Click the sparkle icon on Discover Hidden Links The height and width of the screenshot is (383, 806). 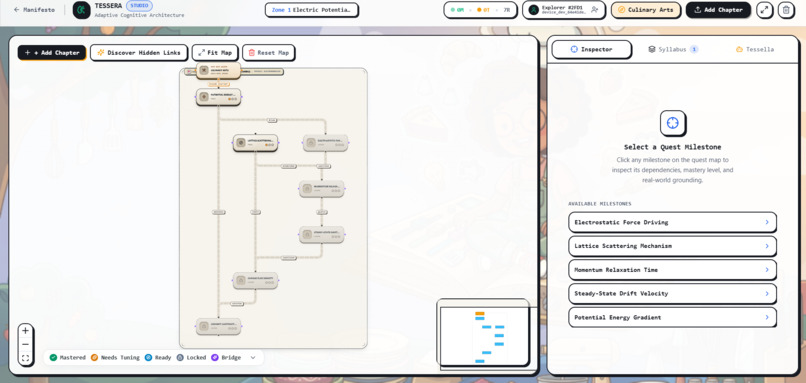coord(101,52)
